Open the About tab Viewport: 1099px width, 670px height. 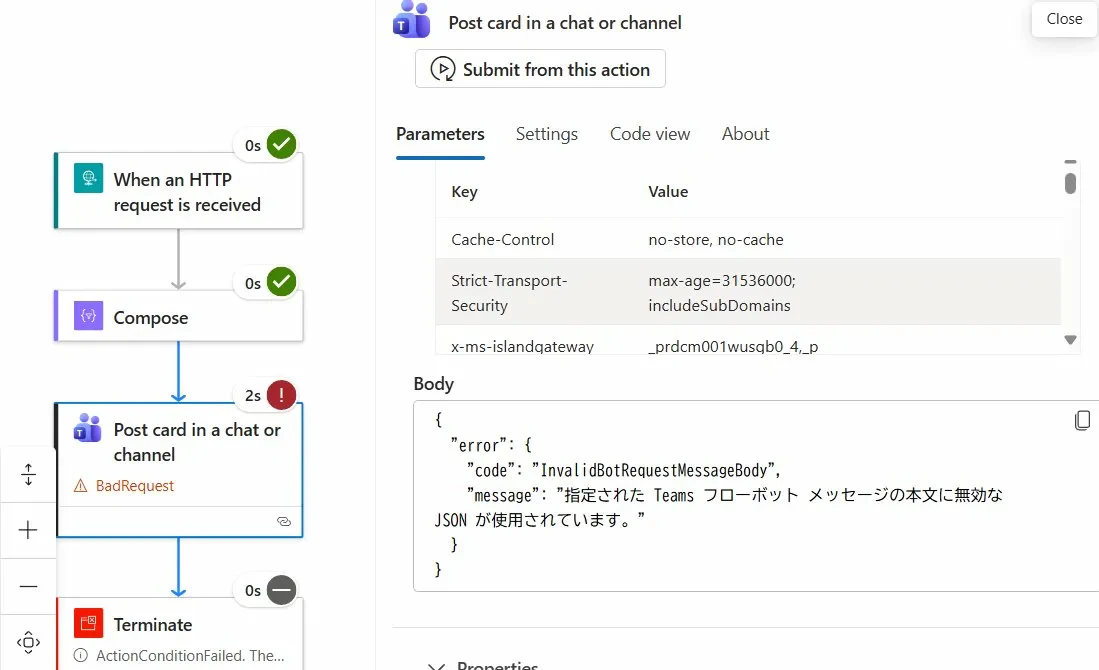[x=745, y=134]
